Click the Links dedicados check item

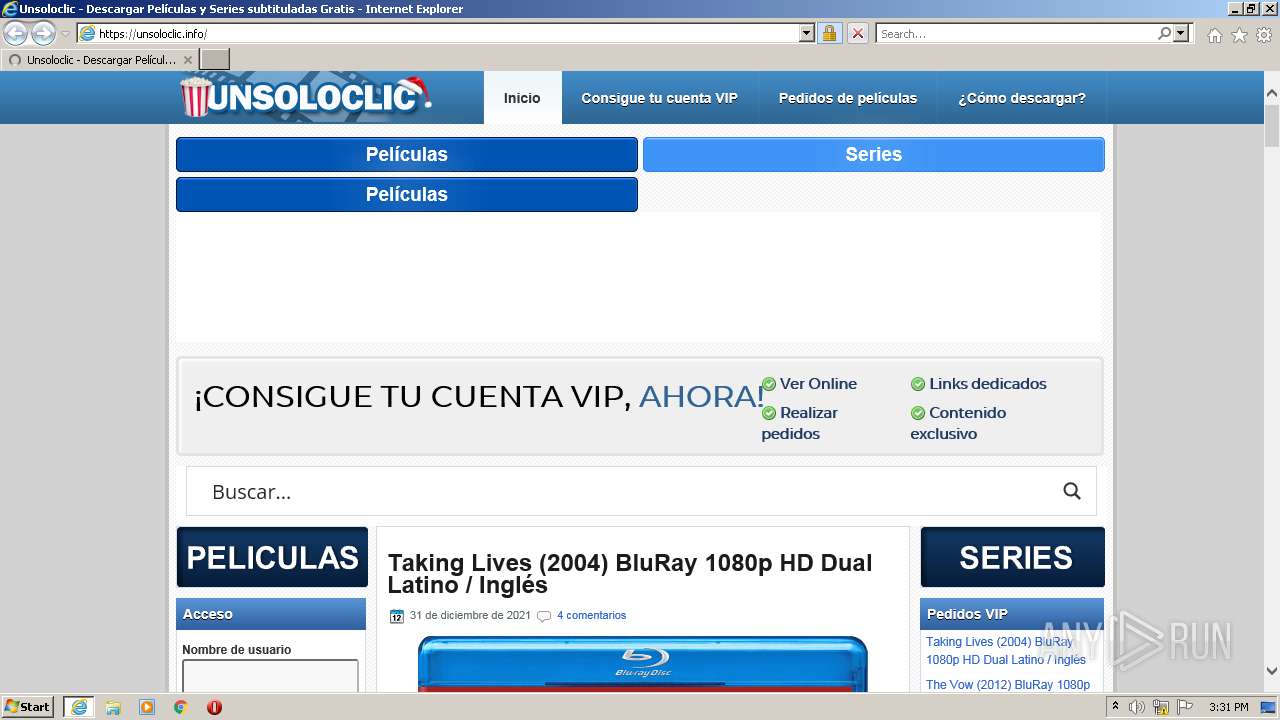pos(978,384)
